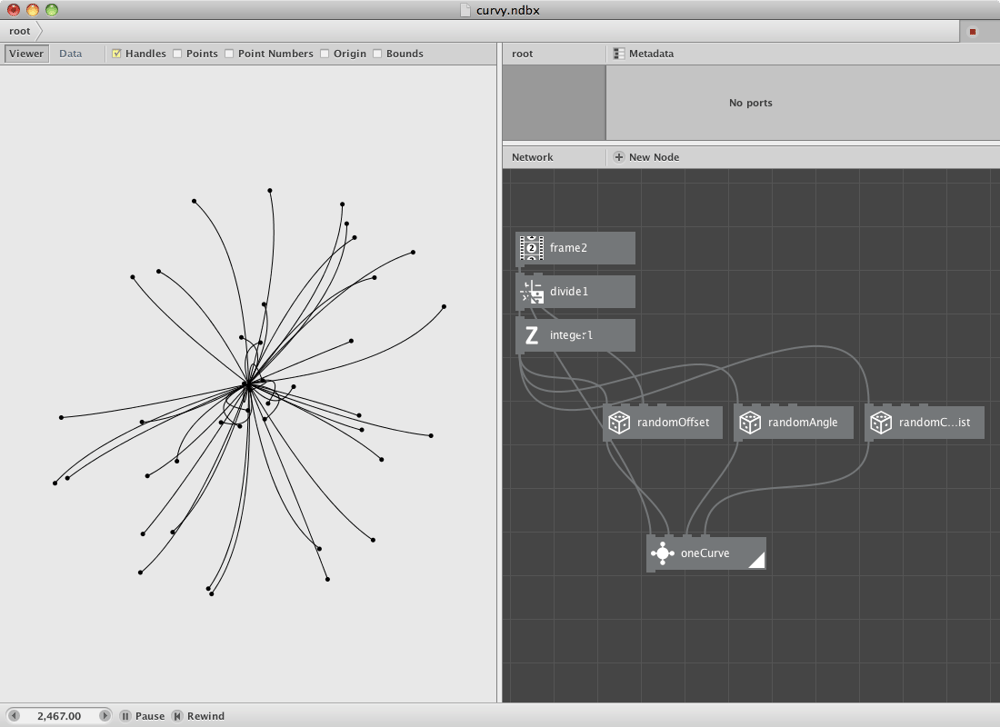
Task: Click the randomOffset dice icon
Action: click(x=619, y=422)
